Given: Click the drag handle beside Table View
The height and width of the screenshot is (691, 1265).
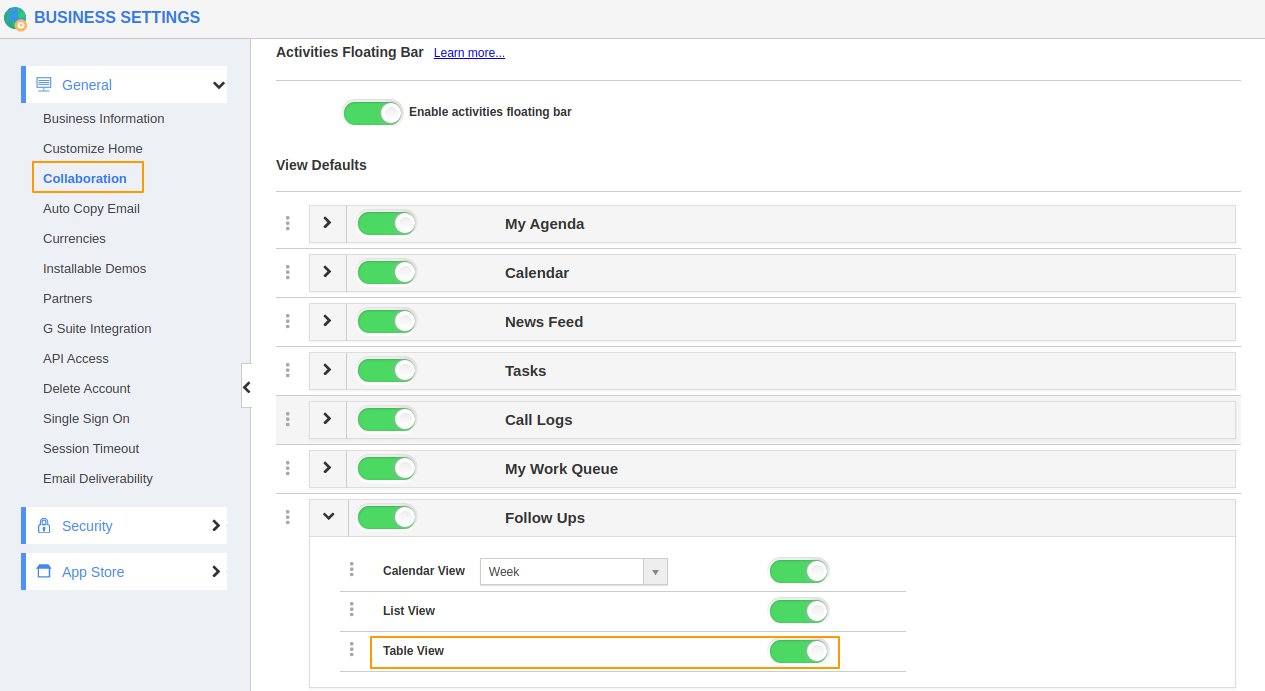Looking at the screenshot, I should click(x=351, y=650).
